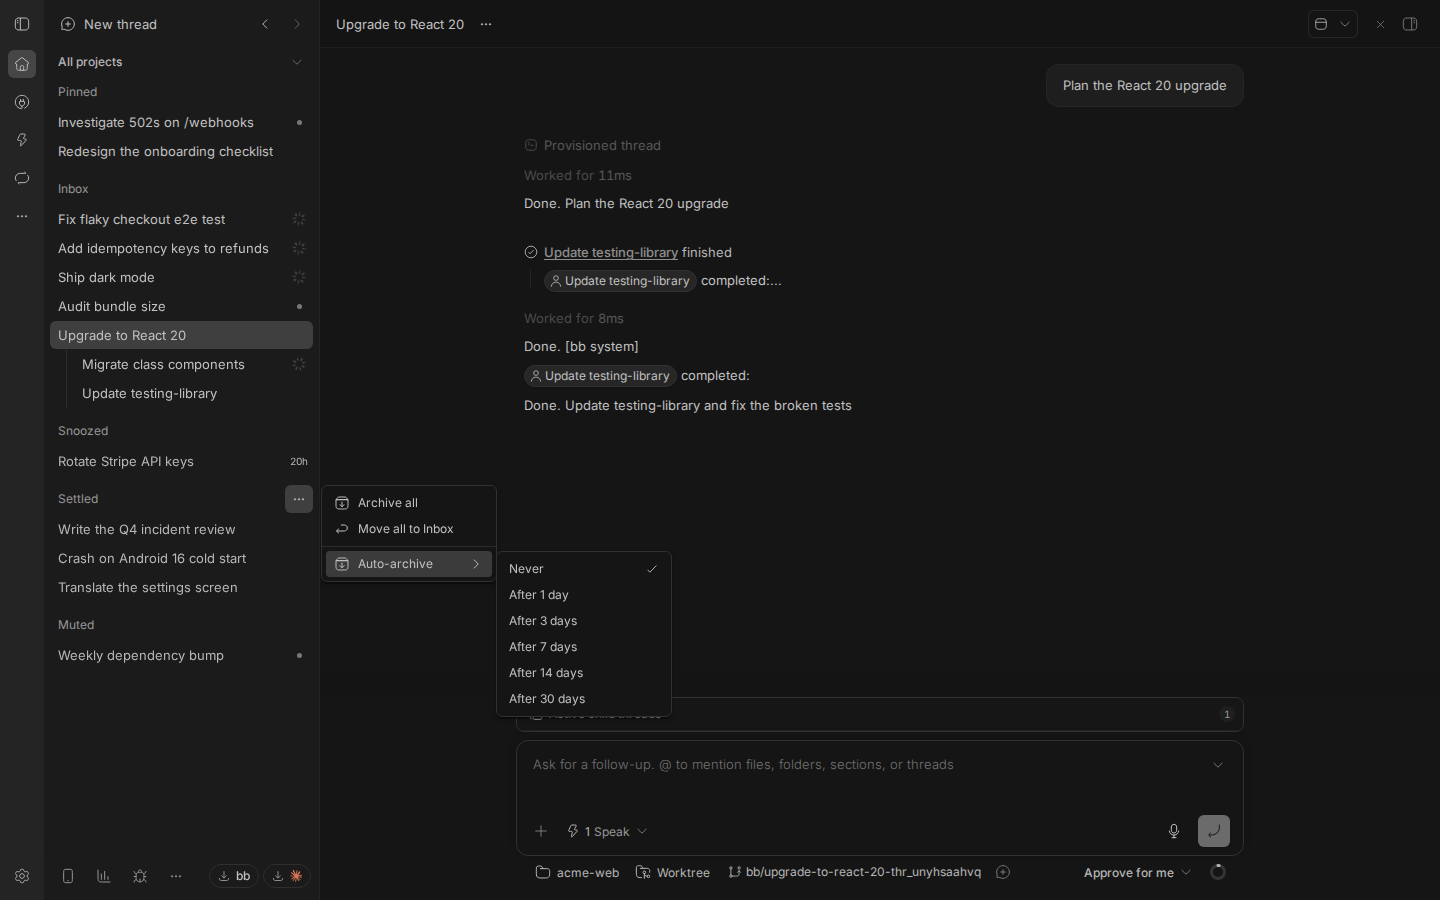Click the mobile device icon in the bottom bar
The image size is (1440, 900).
pyautogui.click(x=68, y=876)
